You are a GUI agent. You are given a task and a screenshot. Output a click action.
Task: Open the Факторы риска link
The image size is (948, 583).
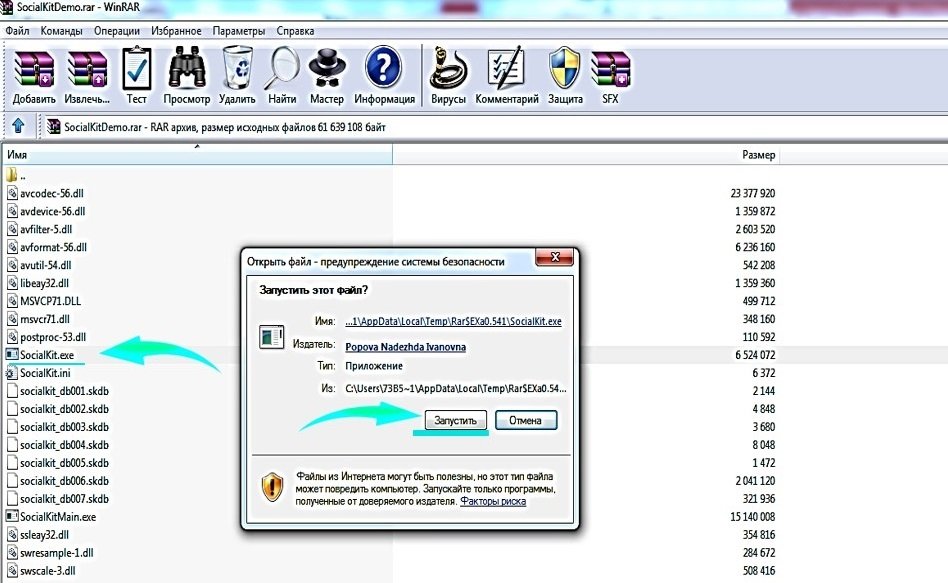493,501
